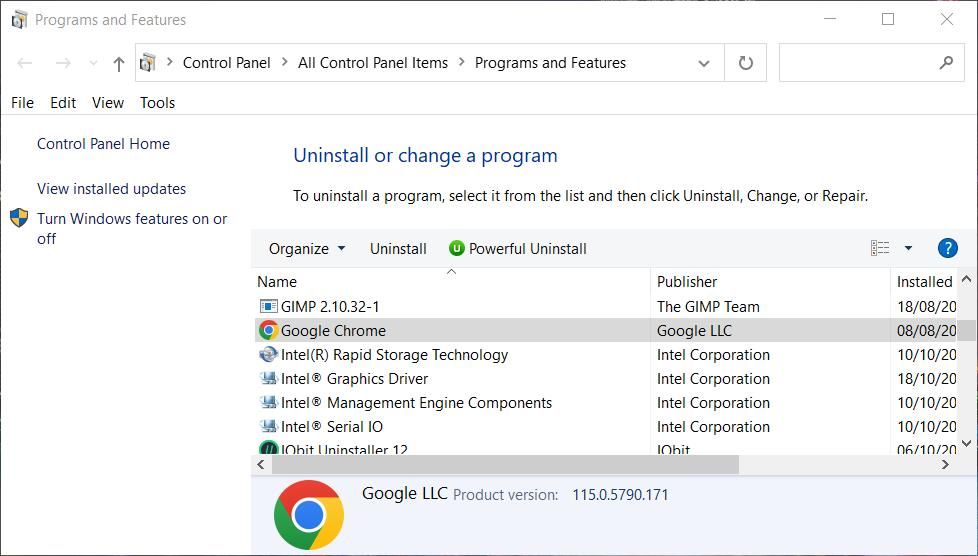Screen dimensions: 978x556
Task: Expand the view options dropdown arrow
Action: pos(908,248)
